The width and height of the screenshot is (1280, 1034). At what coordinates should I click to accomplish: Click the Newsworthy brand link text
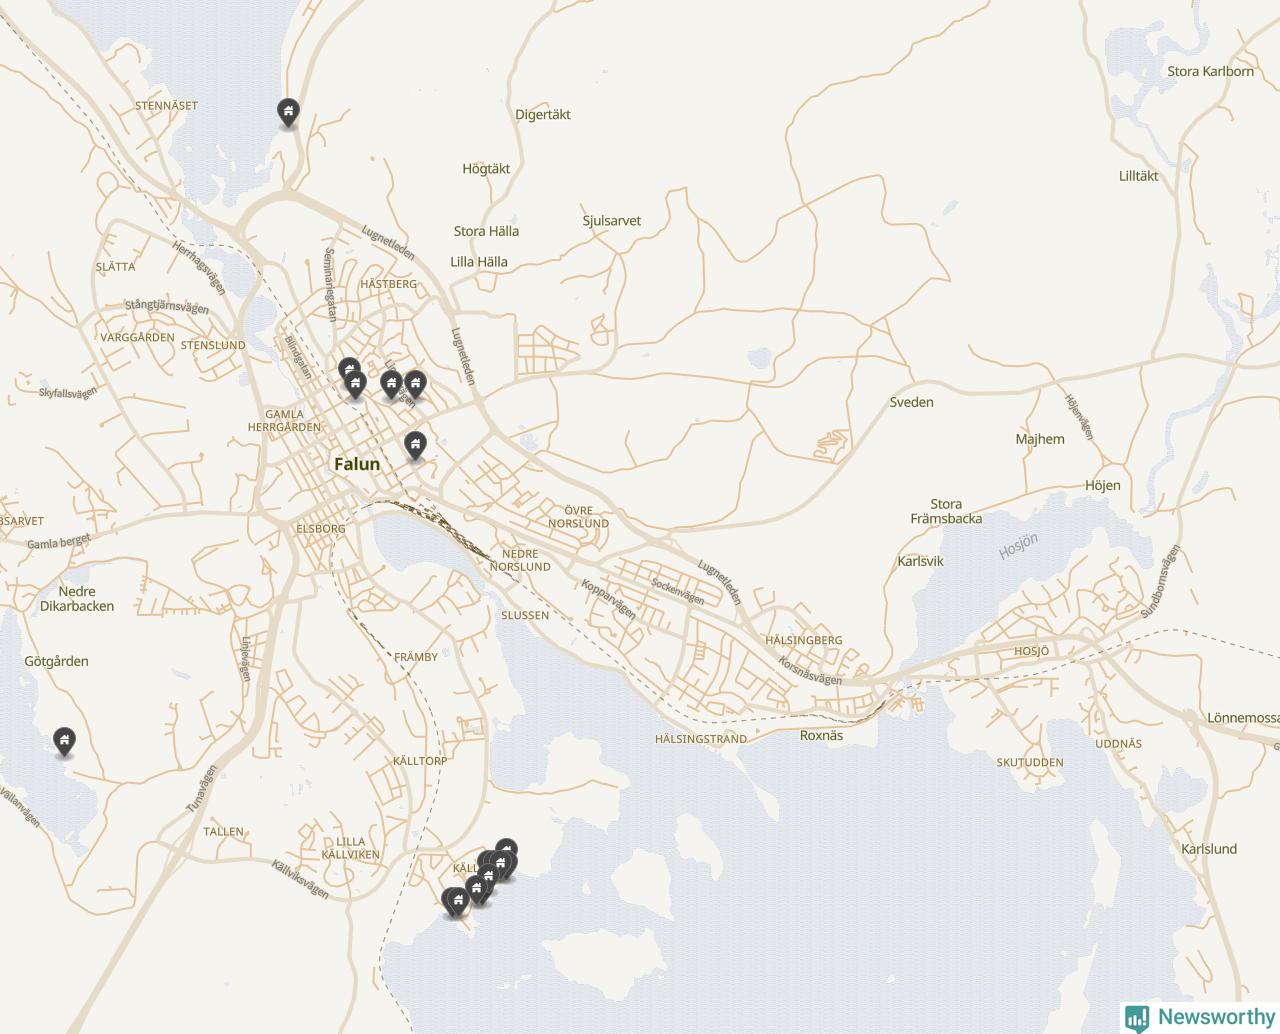[1216, 1017]
